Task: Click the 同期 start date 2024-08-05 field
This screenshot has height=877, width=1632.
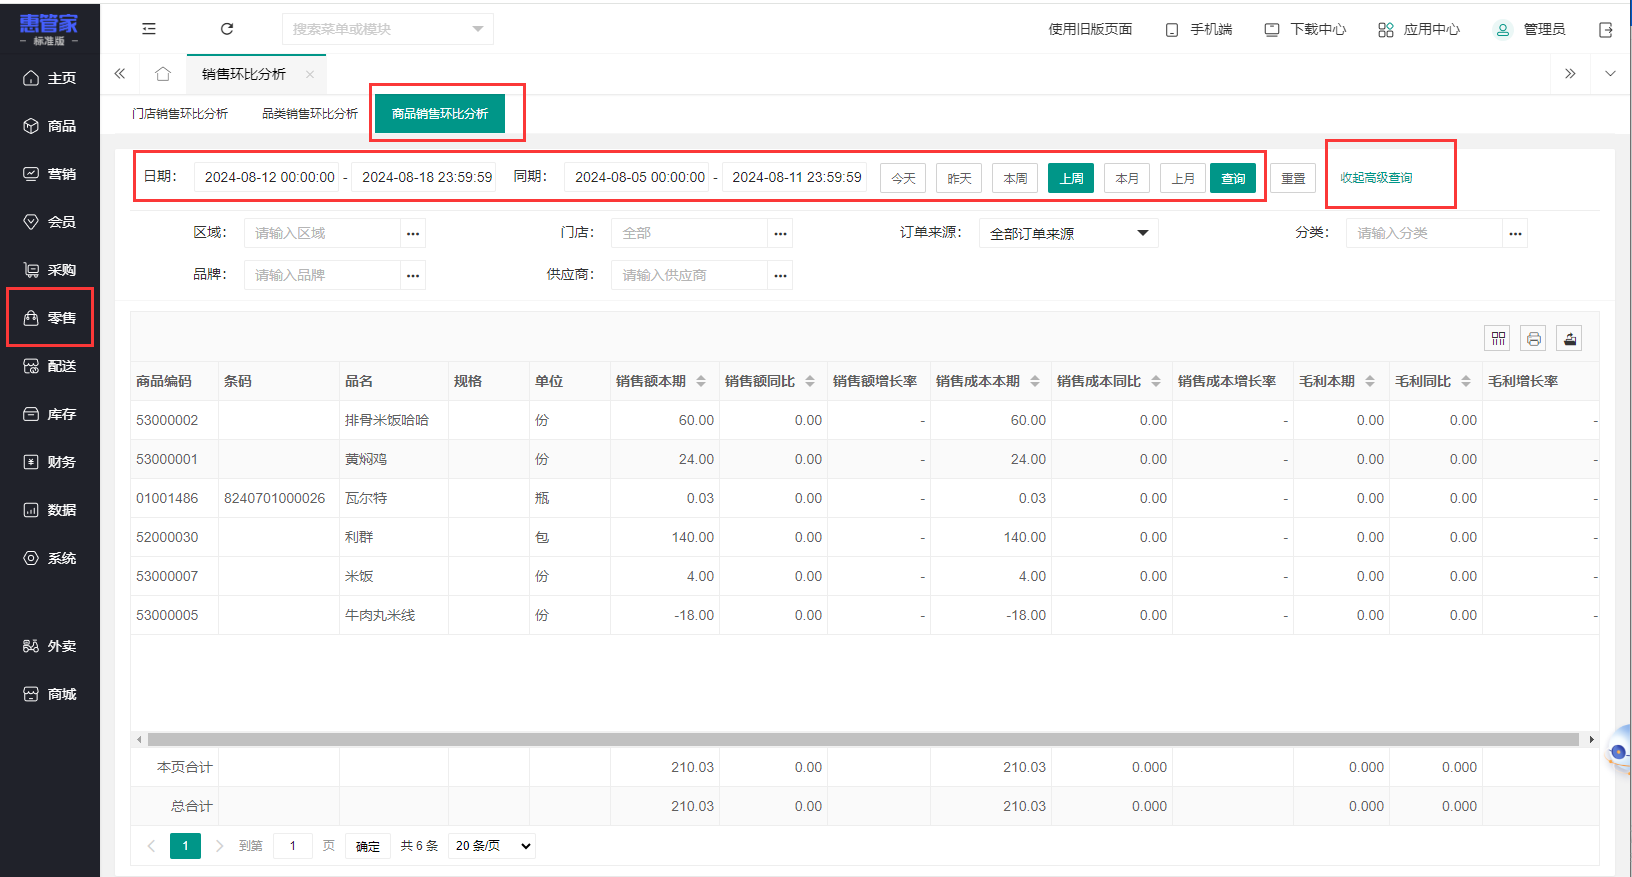Action: [637, 177]
